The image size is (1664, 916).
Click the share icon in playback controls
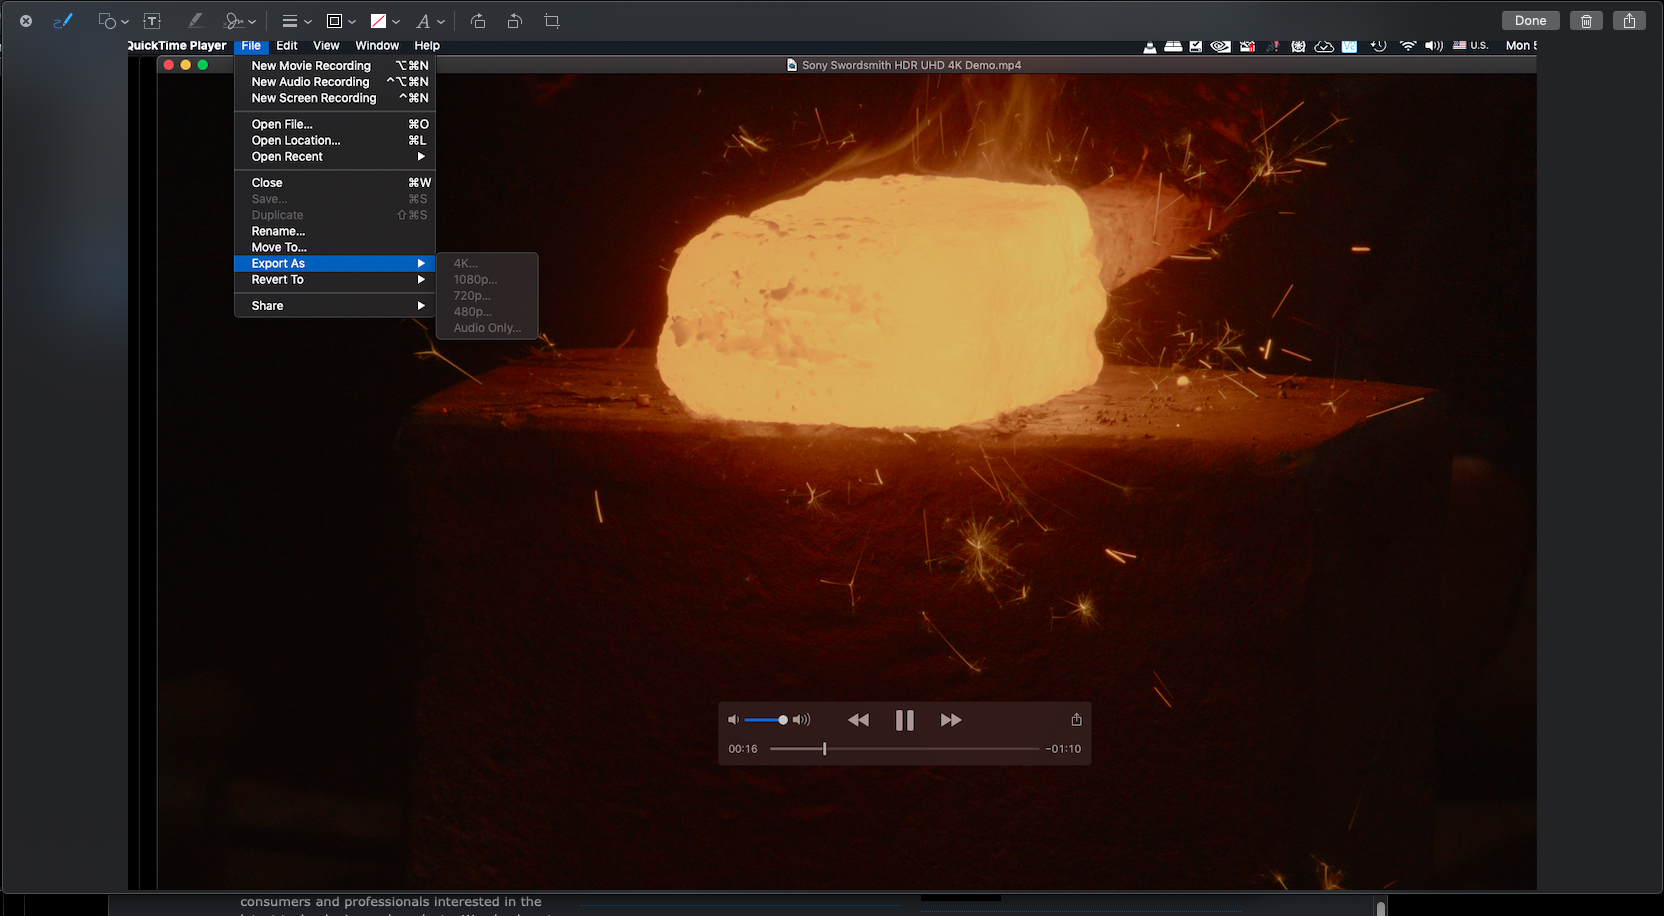1076,720
